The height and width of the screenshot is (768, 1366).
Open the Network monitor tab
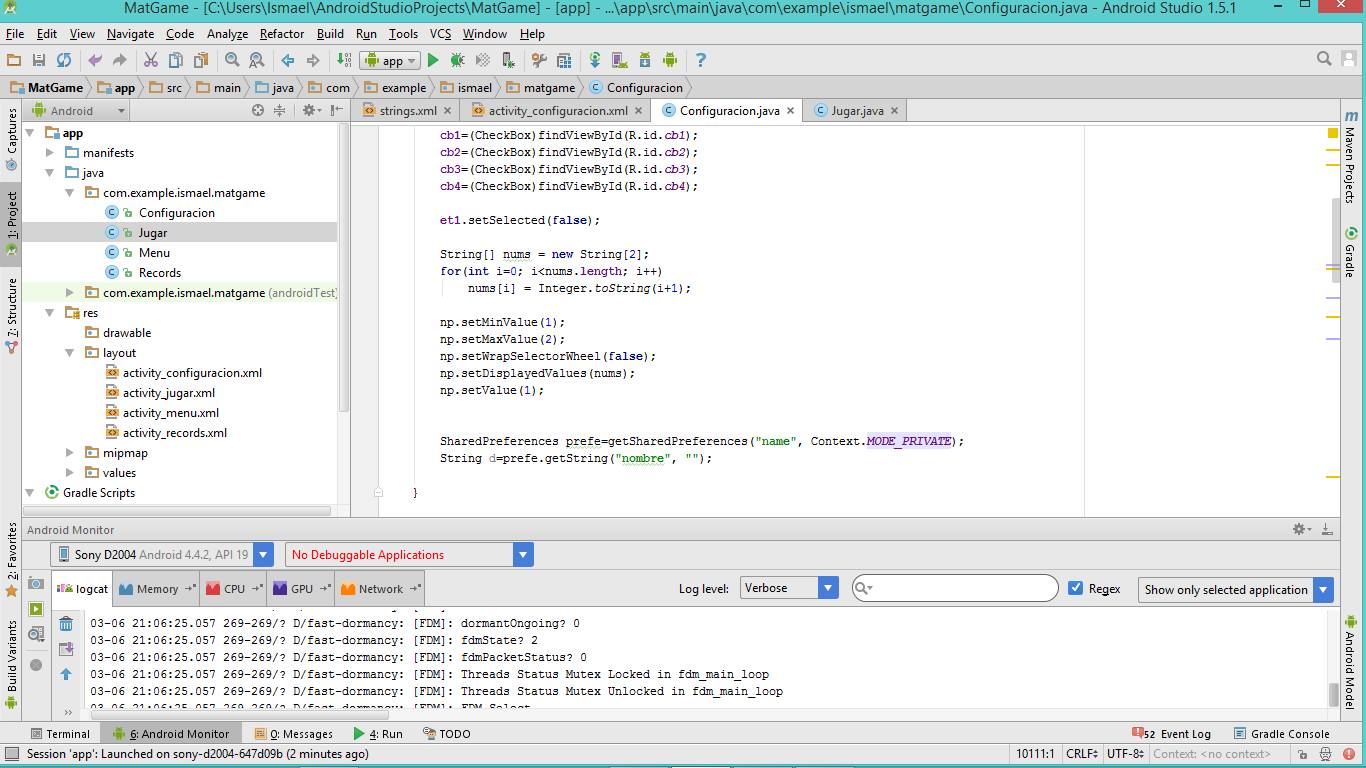pyautogui.click(x=380, y=589)
